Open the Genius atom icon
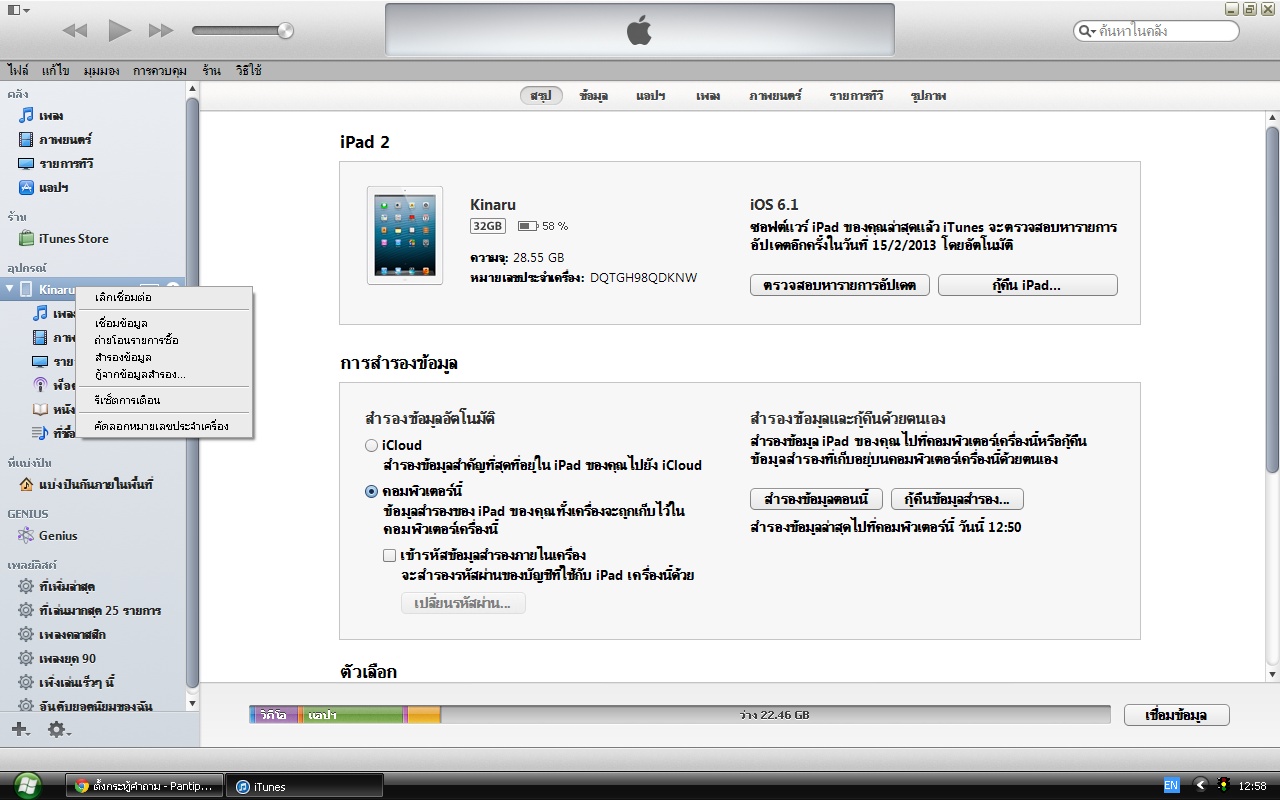 [27, 535]
